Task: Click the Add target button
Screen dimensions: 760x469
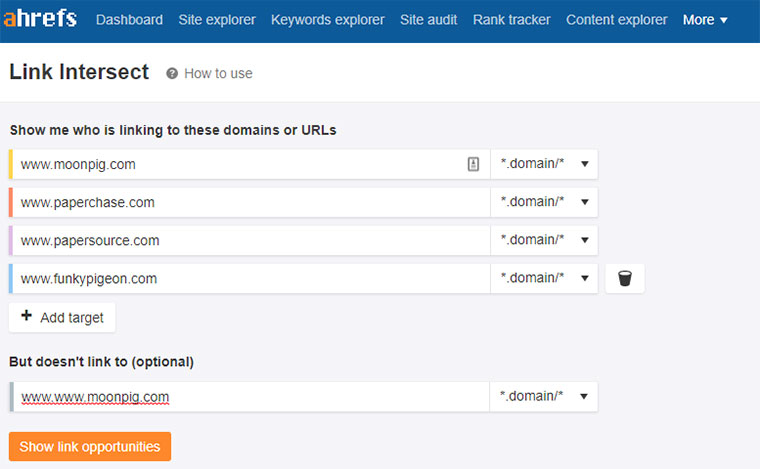Action: pos(62,317)
